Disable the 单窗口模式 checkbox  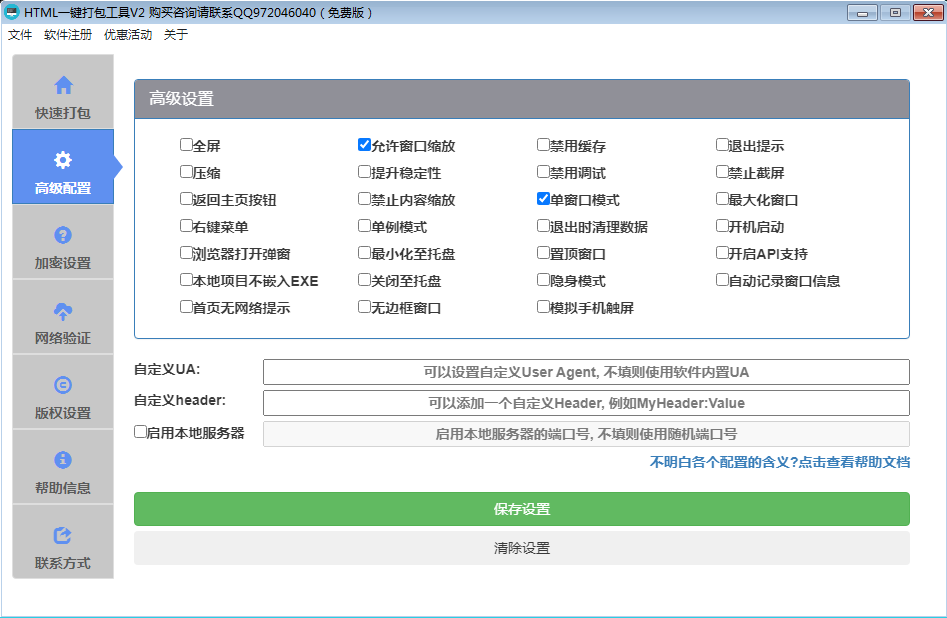[543, 199]
